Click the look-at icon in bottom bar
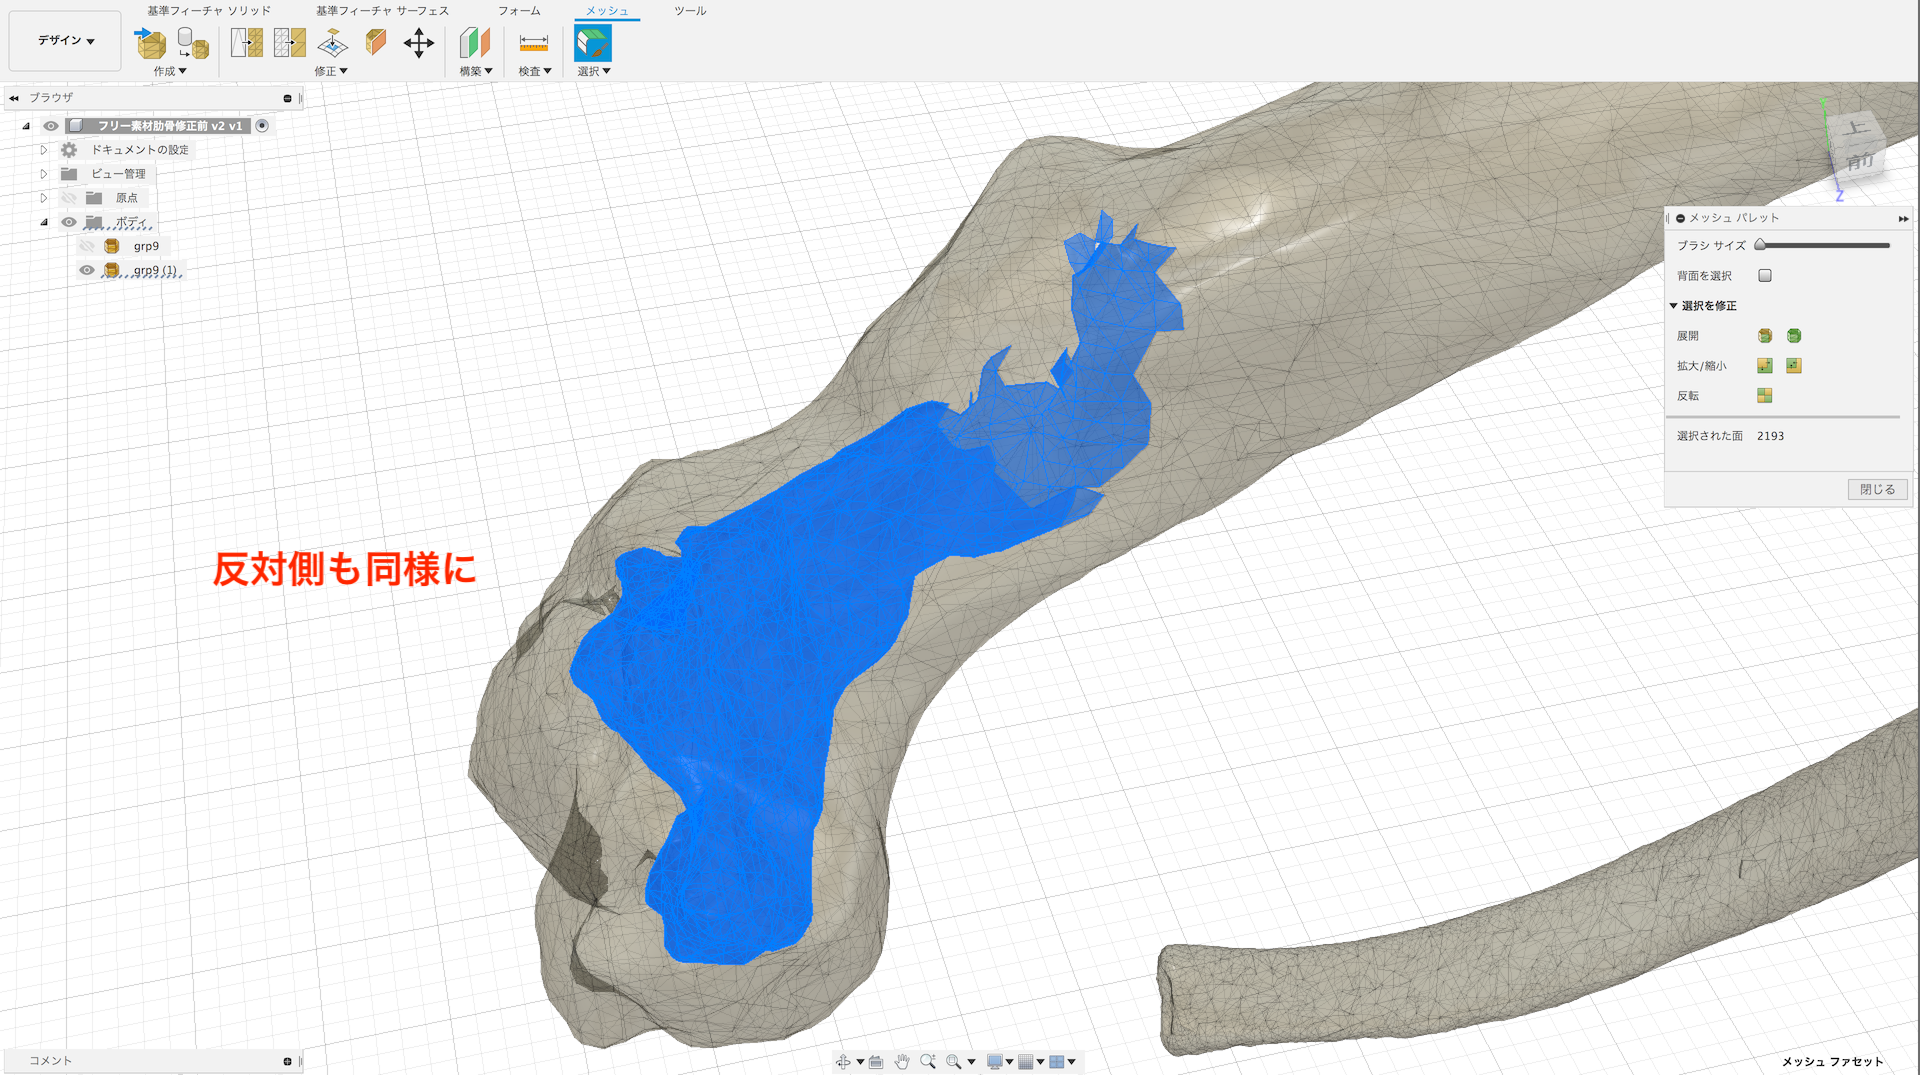Viewport: 1920px width, 1075px height. click(876, 1062)
